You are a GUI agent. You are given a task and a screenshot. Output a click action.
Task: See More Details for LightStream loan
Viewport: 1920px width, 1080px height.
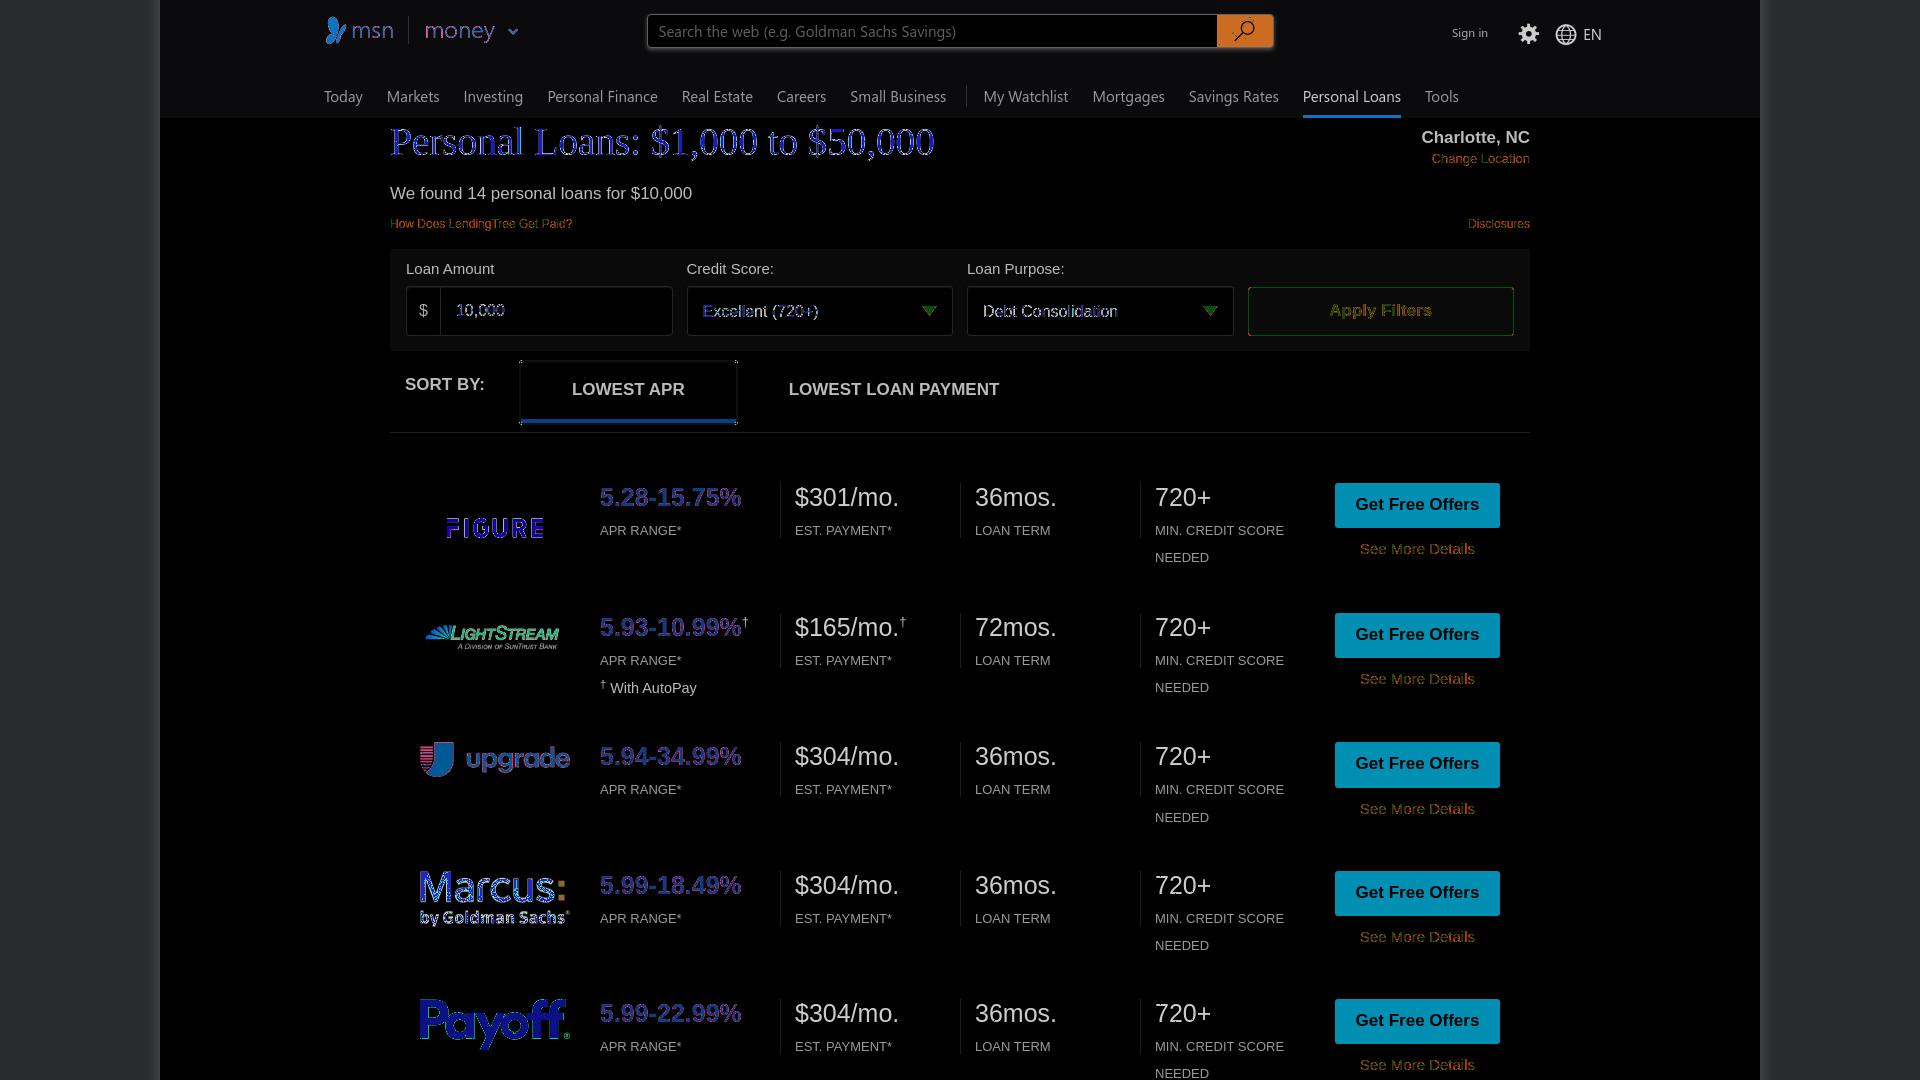point(1417,679)
